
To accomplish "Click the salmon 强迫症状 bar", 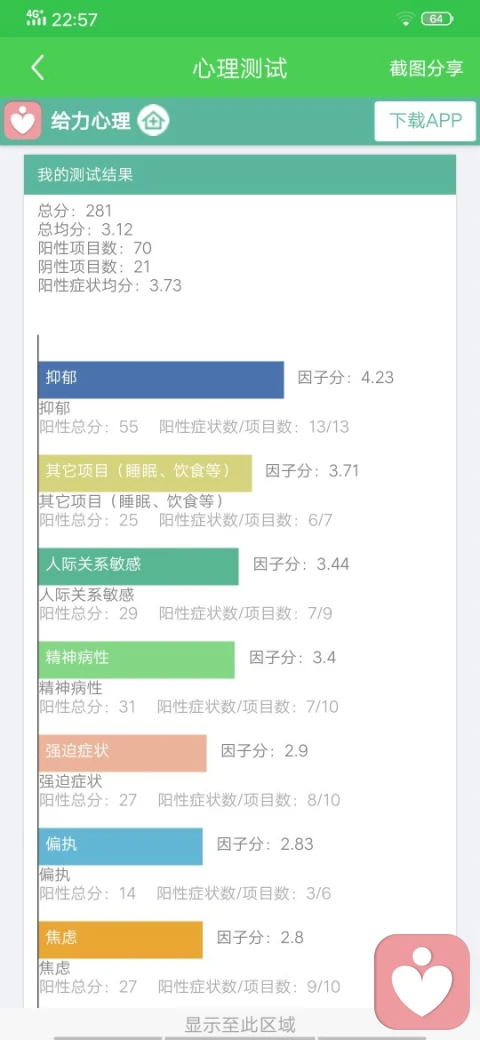I will (123, 753).
